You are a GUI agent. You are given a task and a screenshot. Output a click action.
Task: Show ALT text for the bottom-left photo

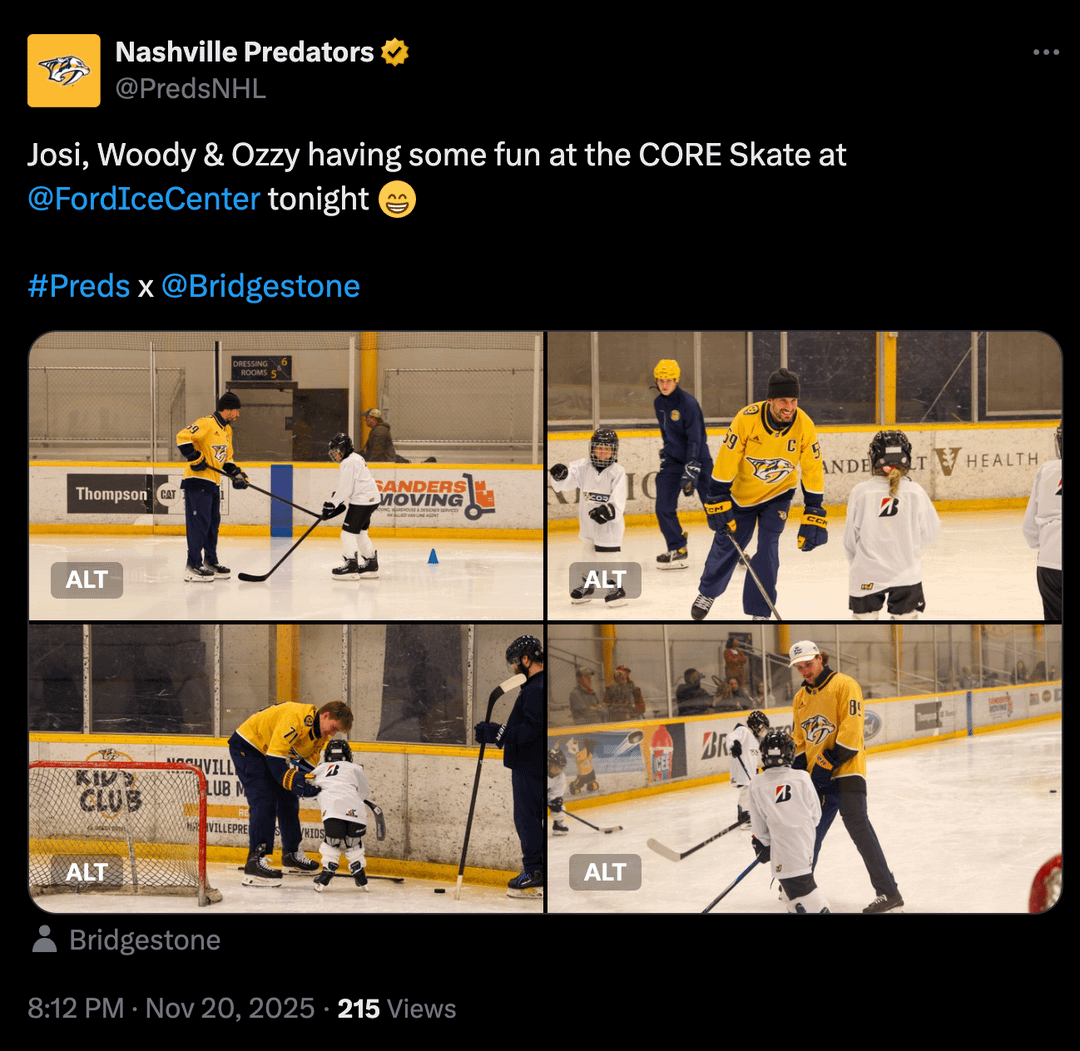(x=87, y=872)
